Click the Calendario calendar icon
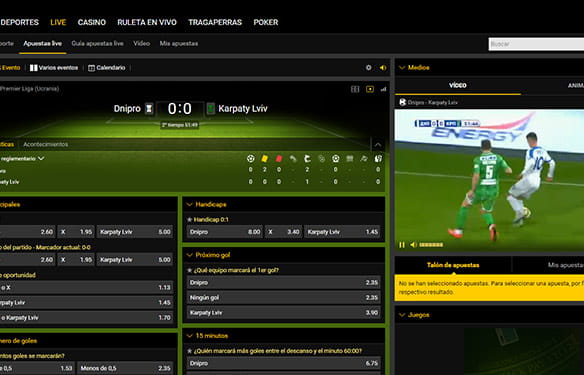Screen dimensions: 584x375 pyautogui.click(x=91, y=68)
